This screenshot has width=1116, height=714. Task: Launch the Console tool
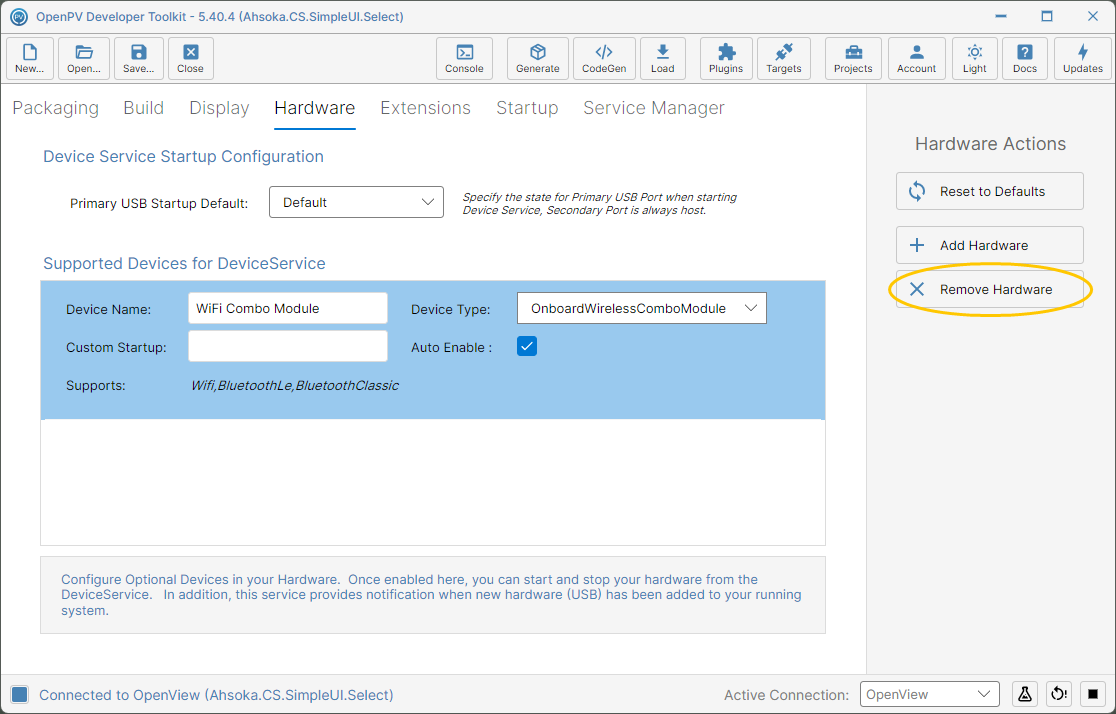[464, 58]
